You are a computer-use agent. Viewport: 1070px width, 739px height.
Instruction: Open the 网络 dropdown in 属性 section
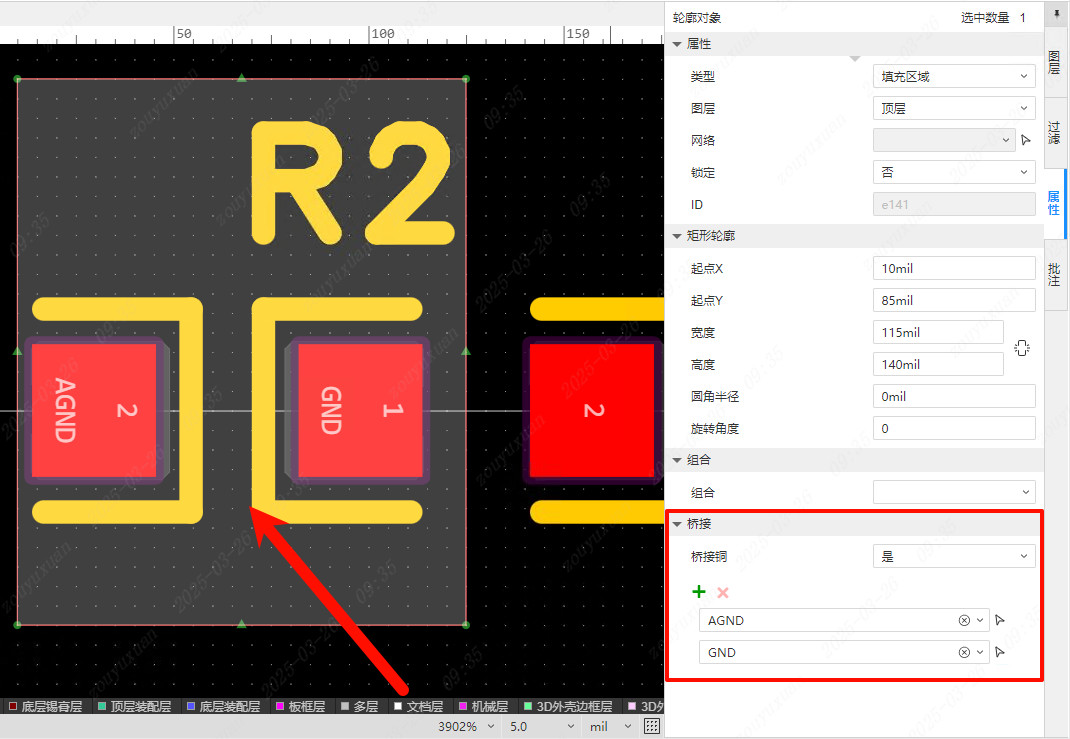tap(943, 140)
